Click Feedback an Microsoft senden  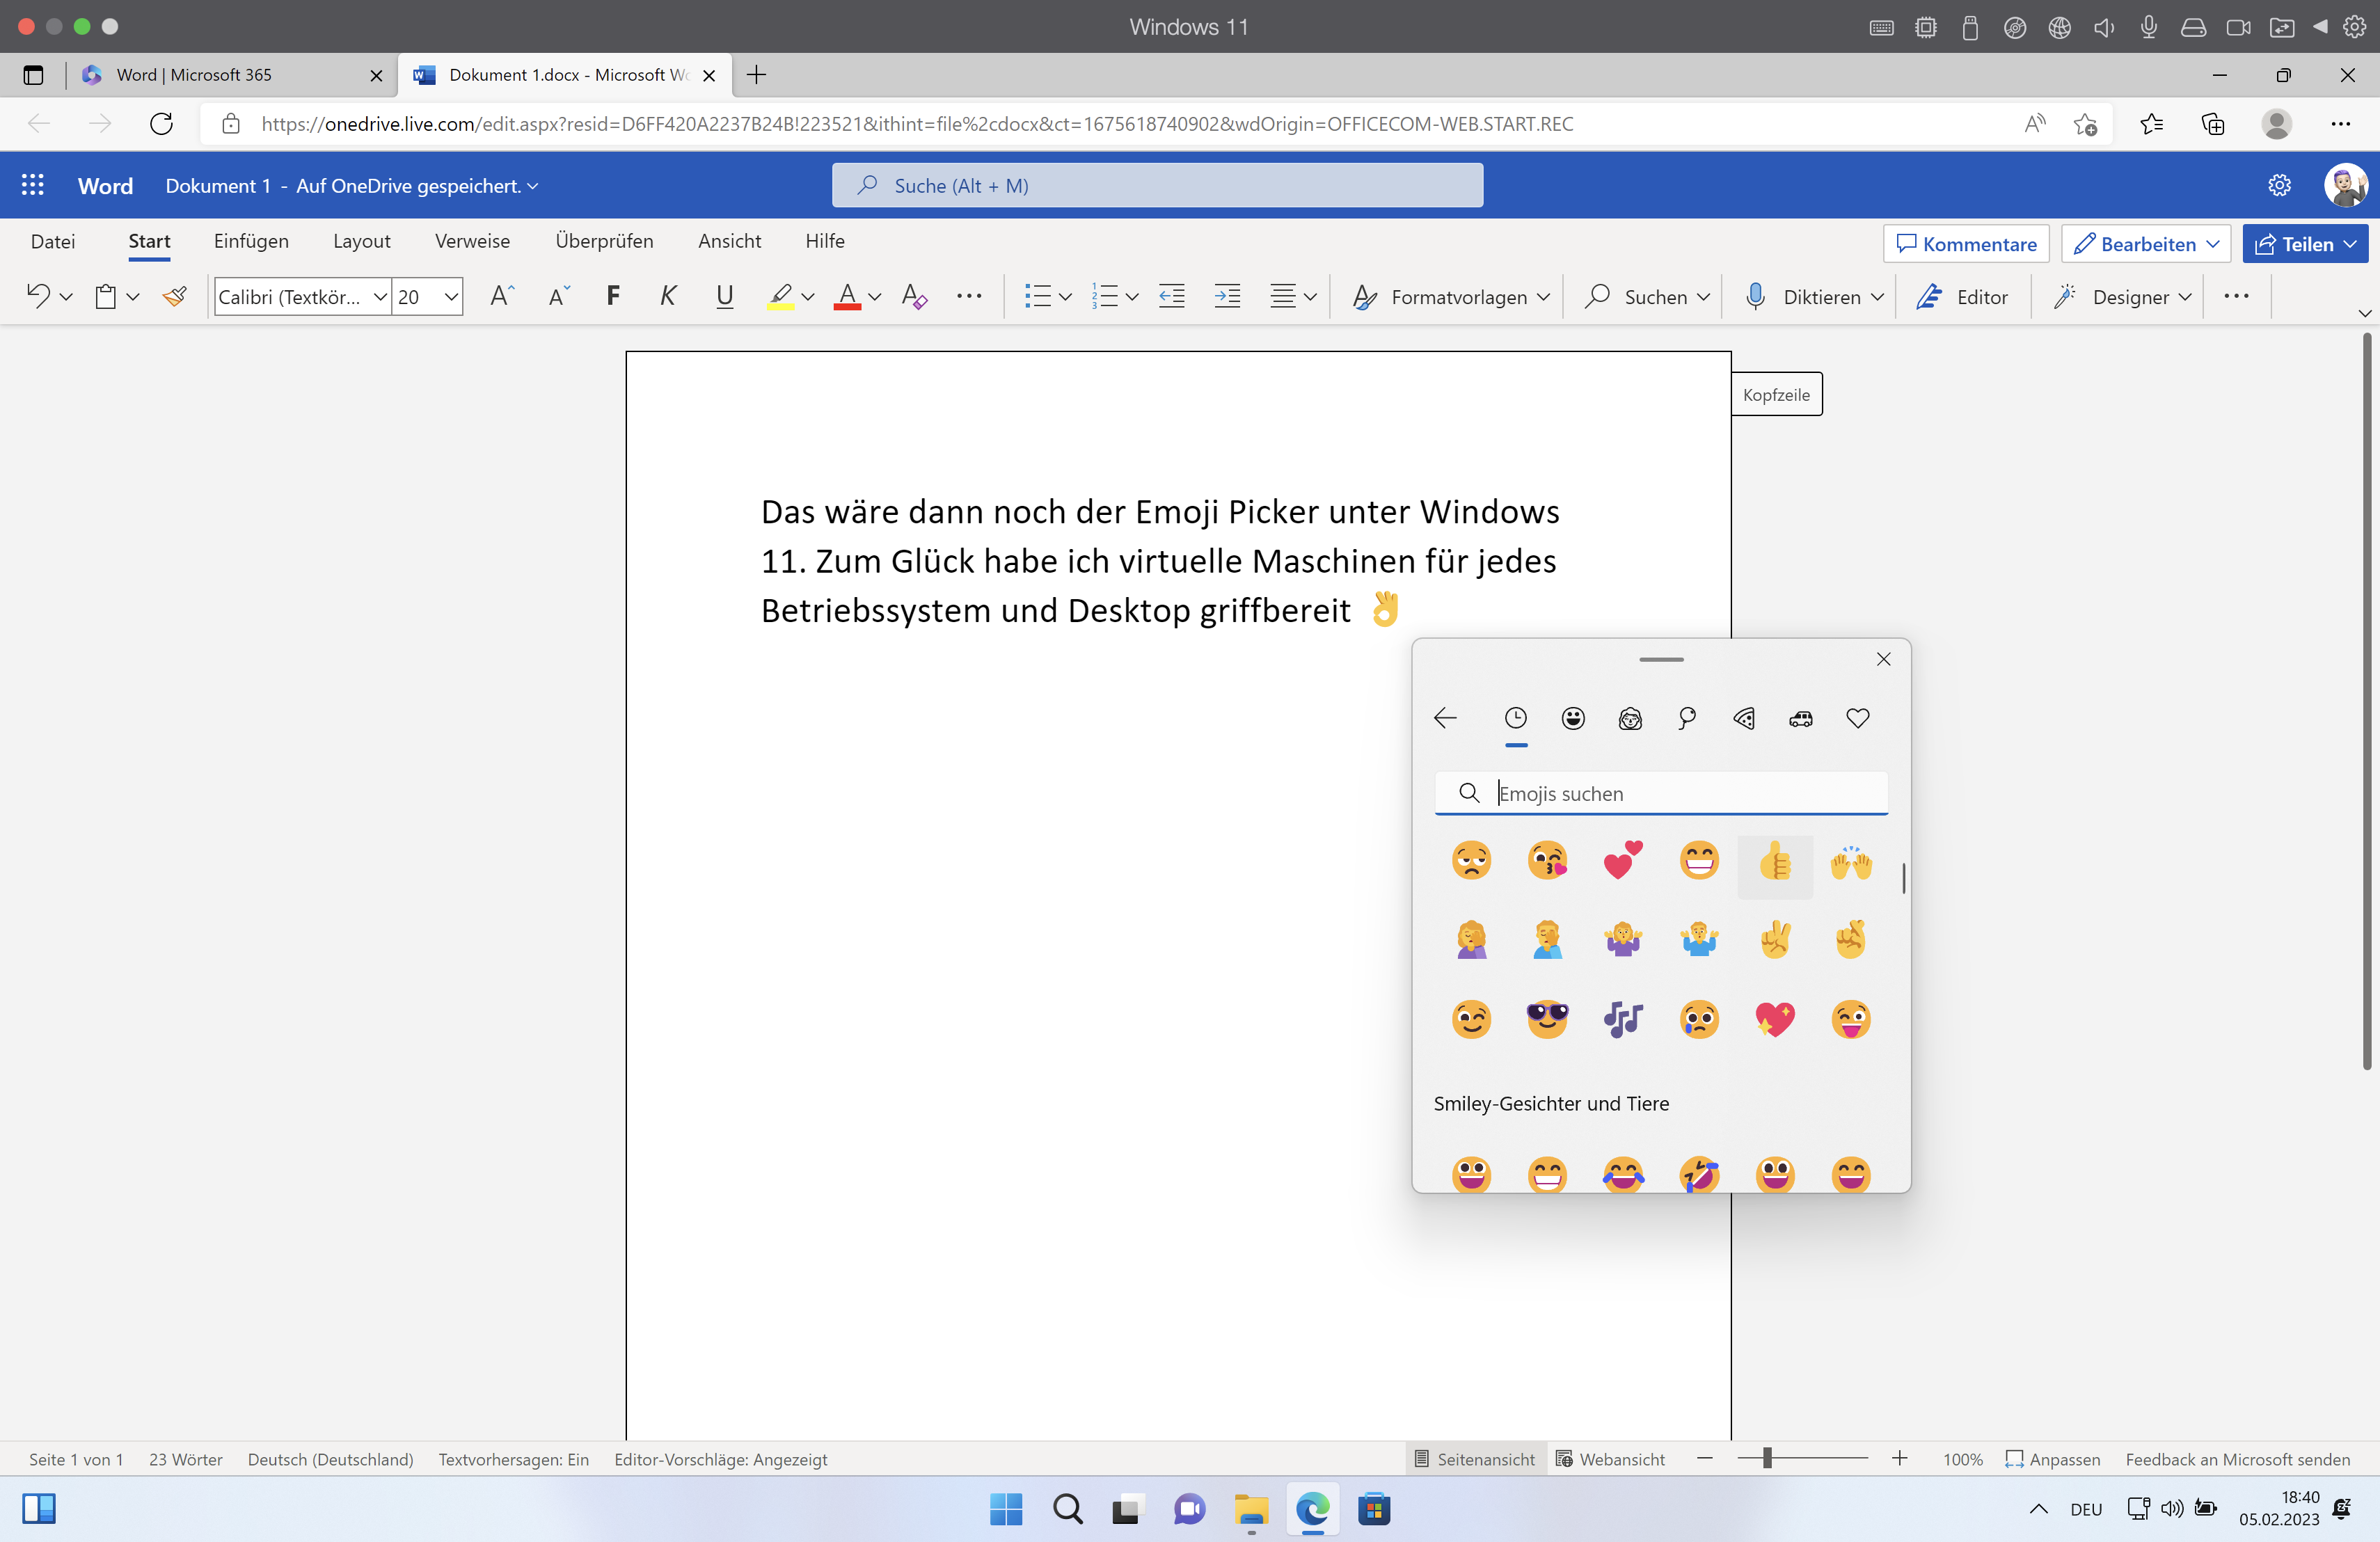[2238, 1459]
